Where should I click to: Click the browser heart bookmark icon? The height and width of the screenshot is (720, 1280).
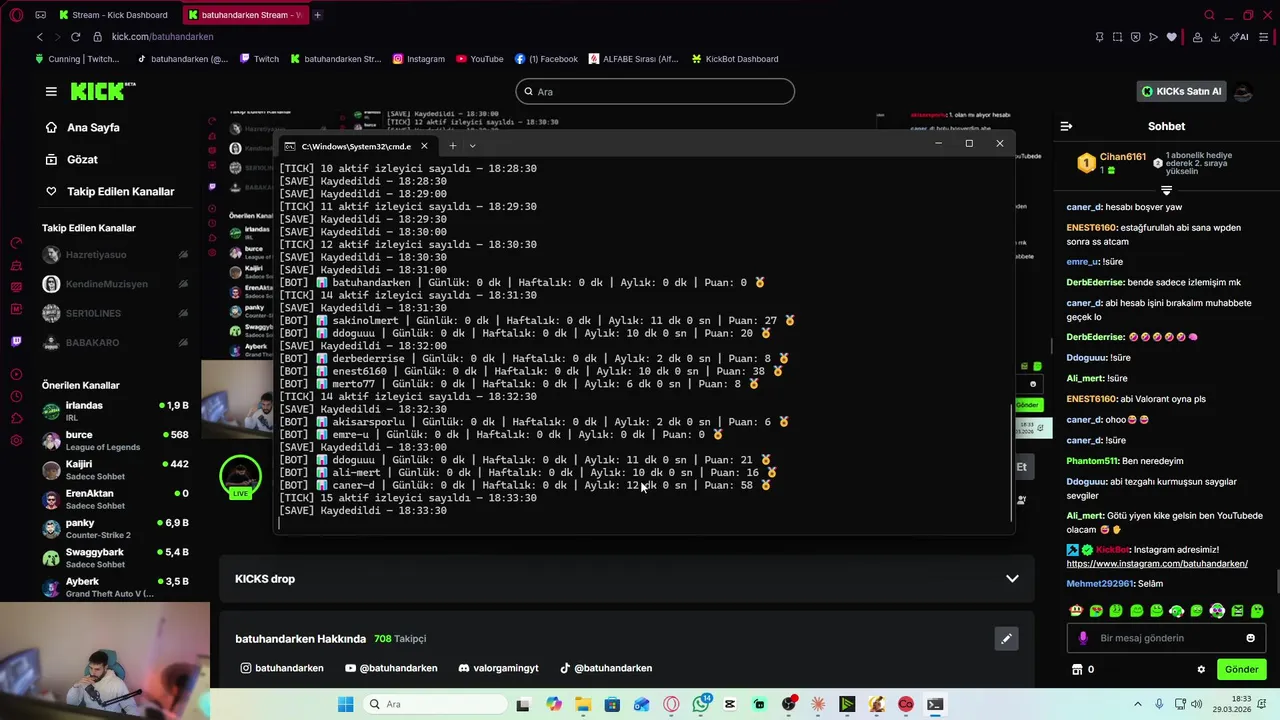point(1172,37)
